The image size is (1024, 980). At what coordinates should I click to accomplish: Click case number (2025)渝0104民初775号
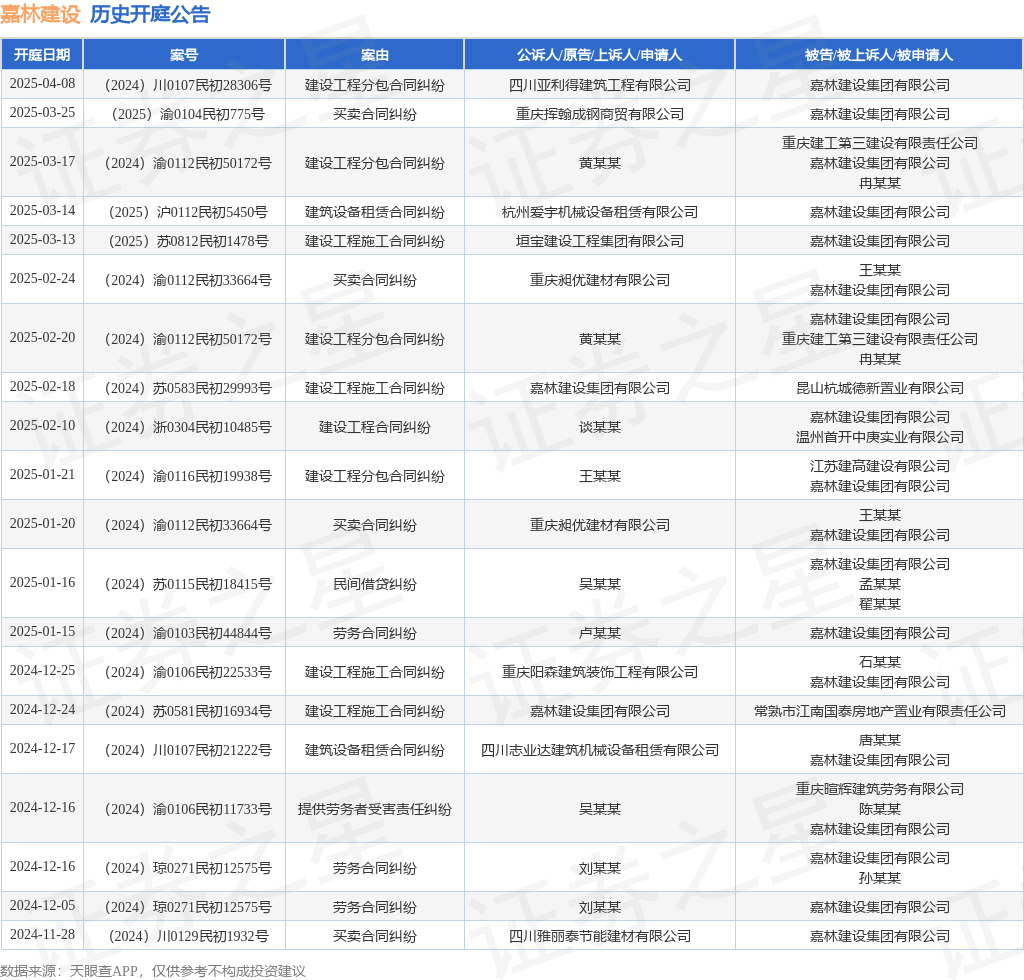tap(188, 114)
